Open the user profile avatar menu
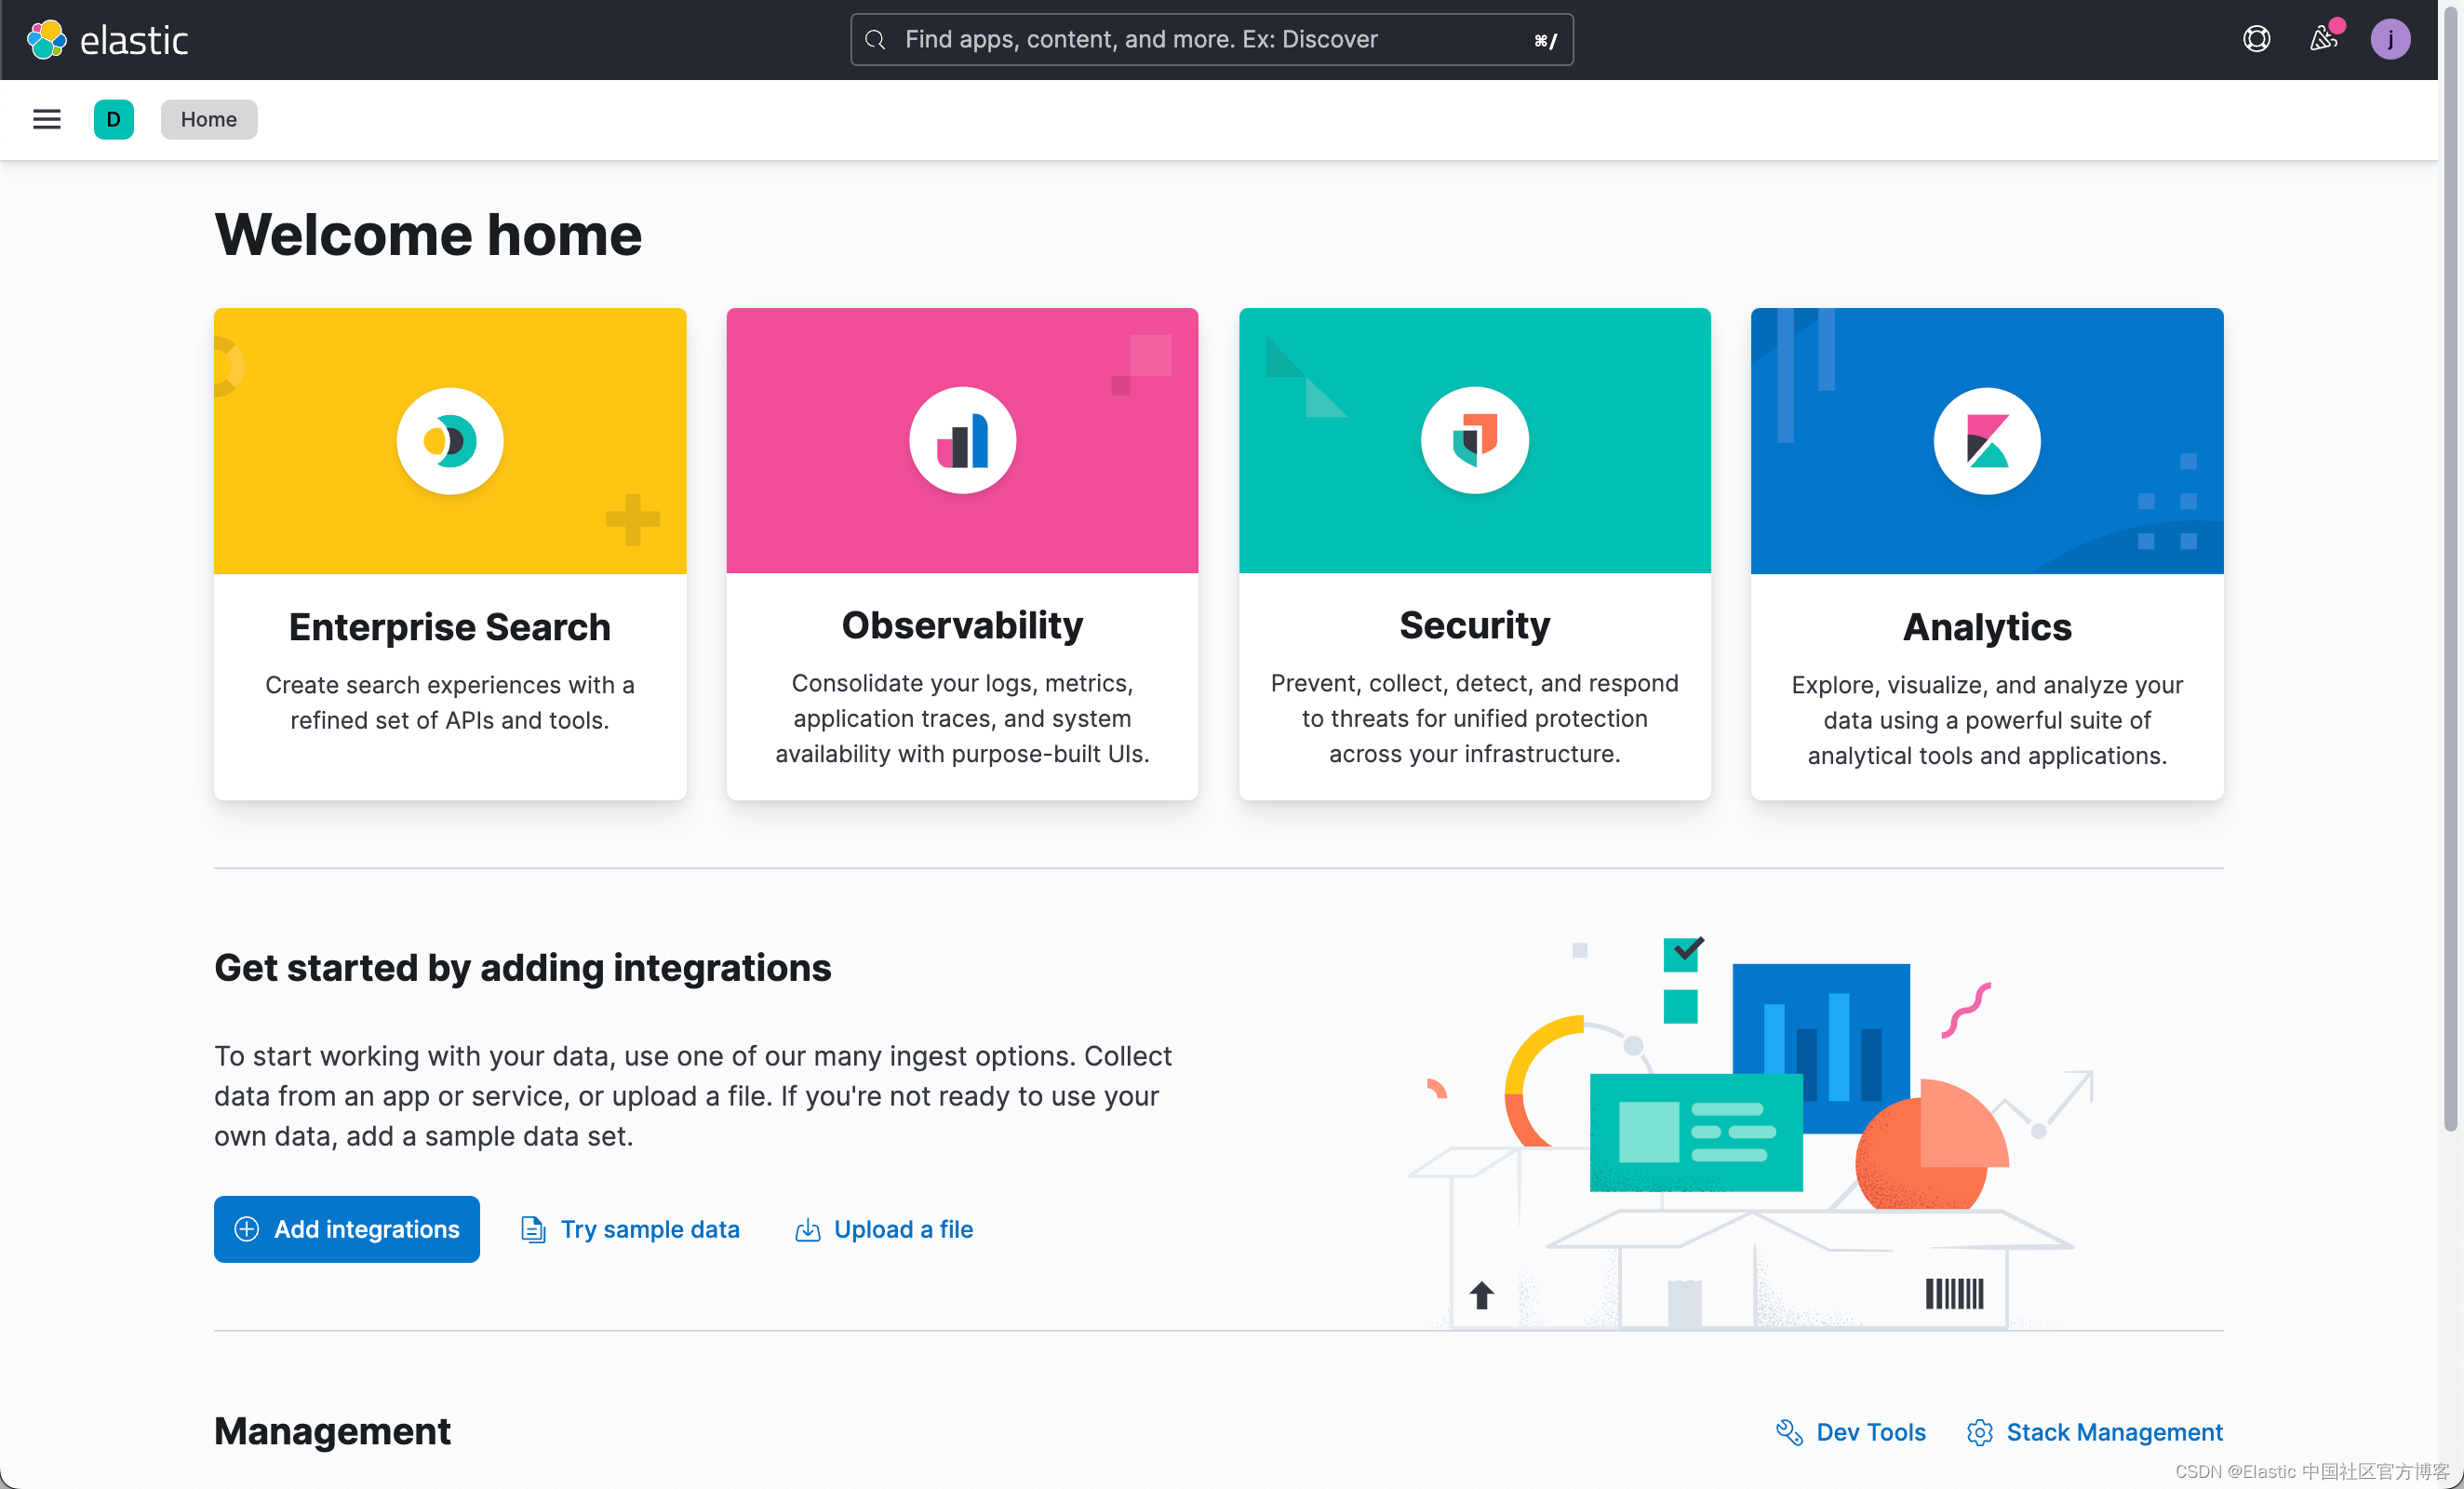 (x=2390, y=39)
